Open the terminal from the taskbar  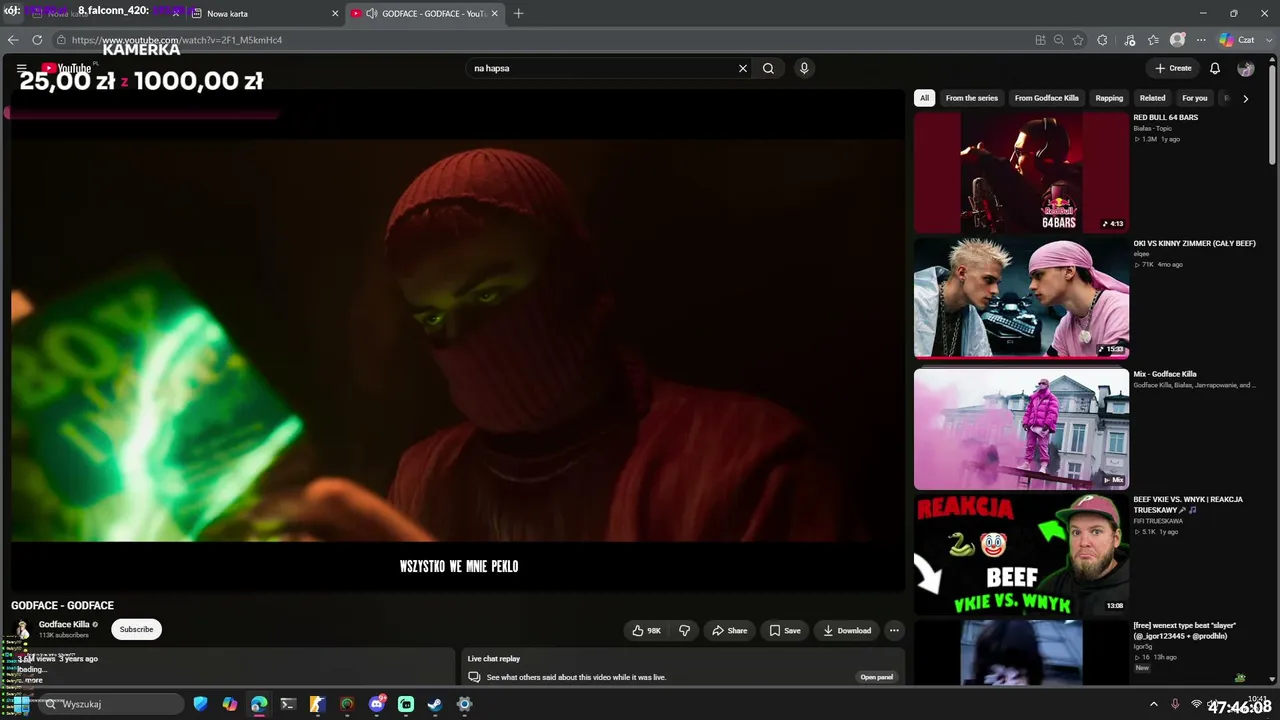[x=288, y=704]
